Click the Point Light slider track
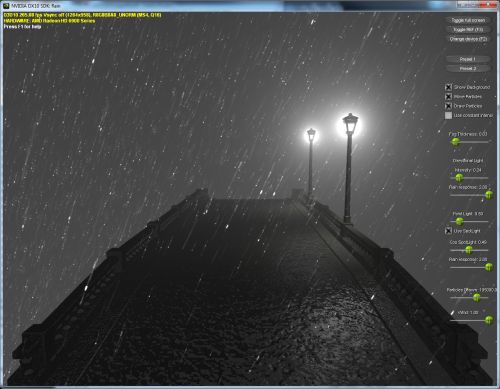The width and height of the screenshot is (500, 389). pyautogui.click(x=469, y=221)
